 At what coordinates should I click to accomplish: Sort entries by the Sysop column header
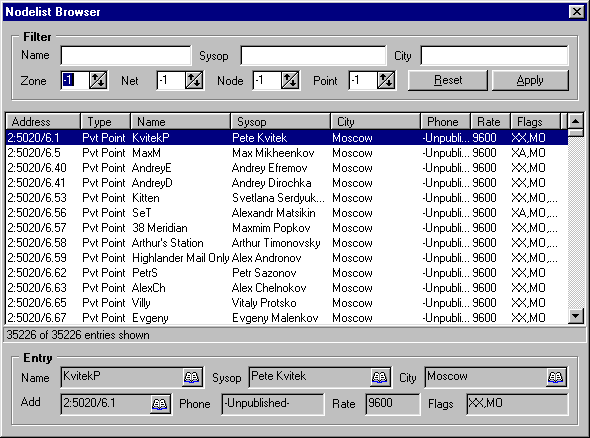tap(281, 122)
